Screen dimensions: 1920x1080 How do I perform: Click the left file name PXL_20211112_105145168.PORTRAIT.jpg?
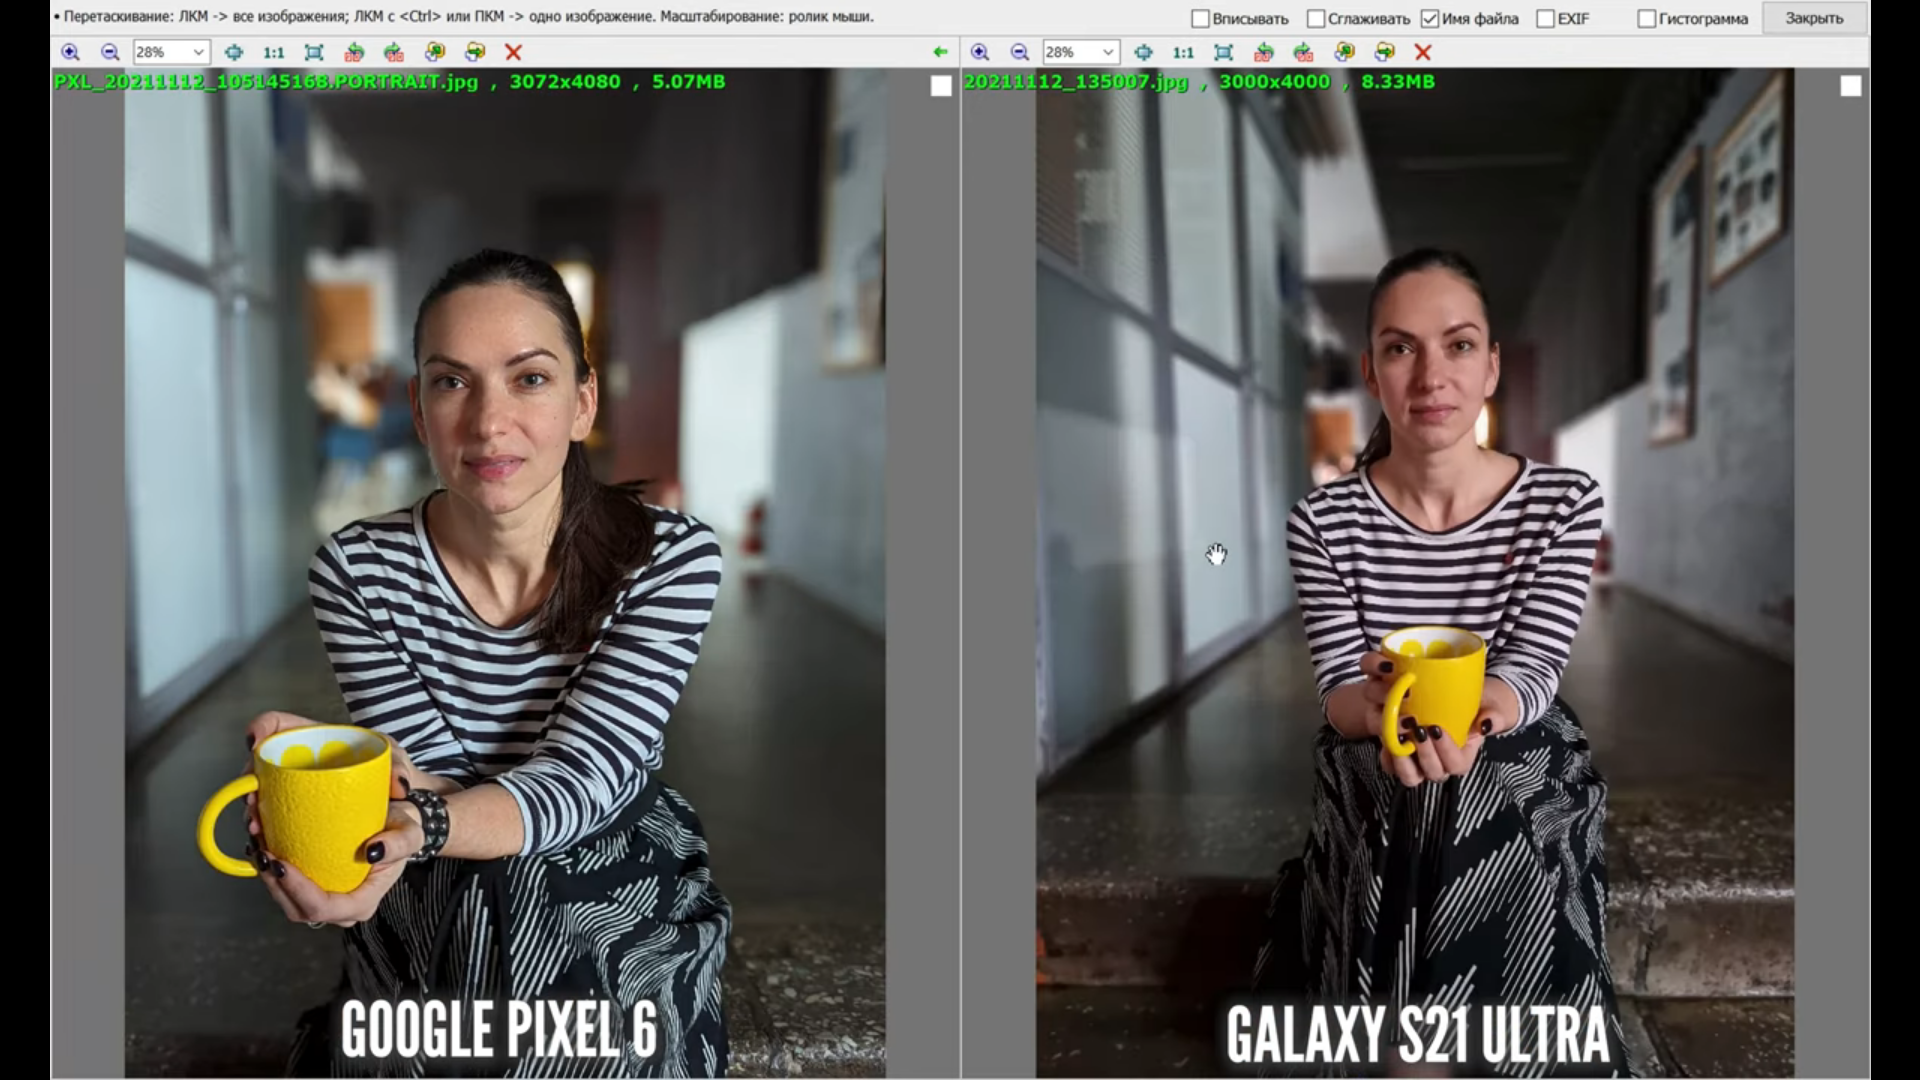(266, 82)
